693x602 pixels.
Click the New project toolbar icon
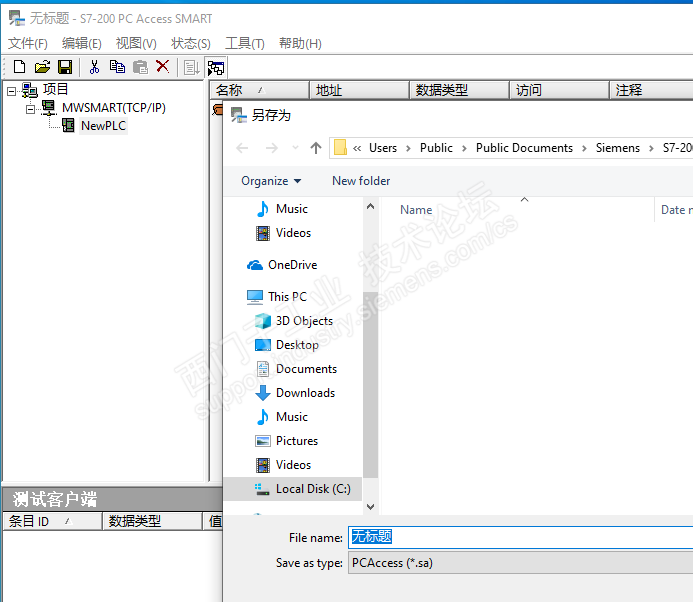coord(19,67)
